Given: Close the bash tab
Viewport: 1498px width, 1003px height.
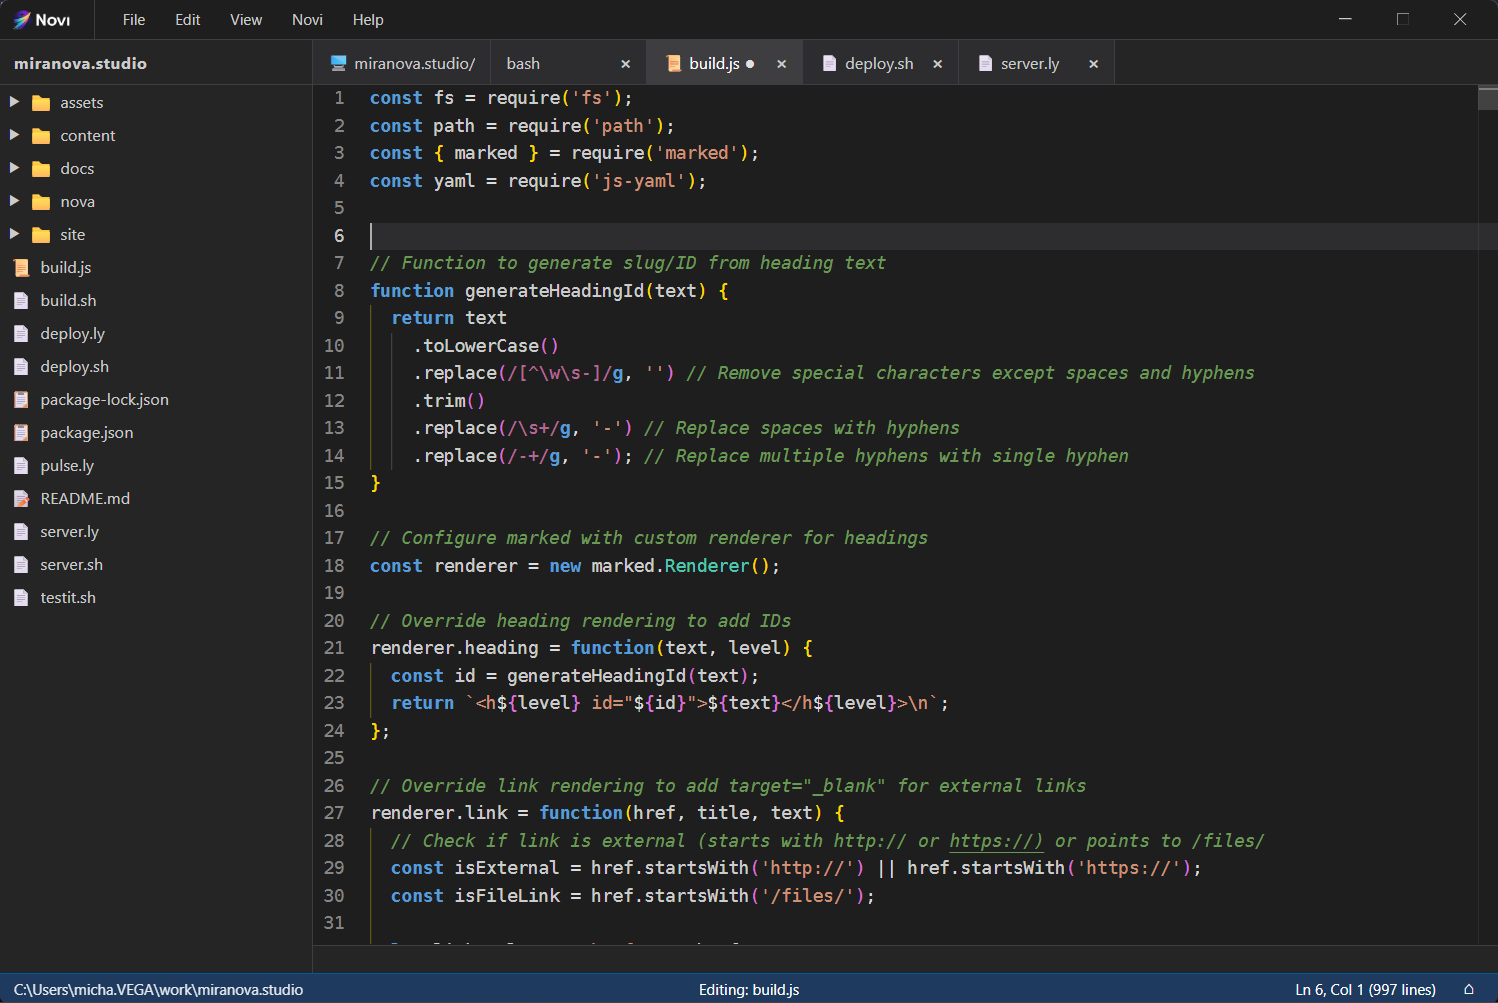Looking at the screenshot, I should pyautogui.click(x=626, y=62).
